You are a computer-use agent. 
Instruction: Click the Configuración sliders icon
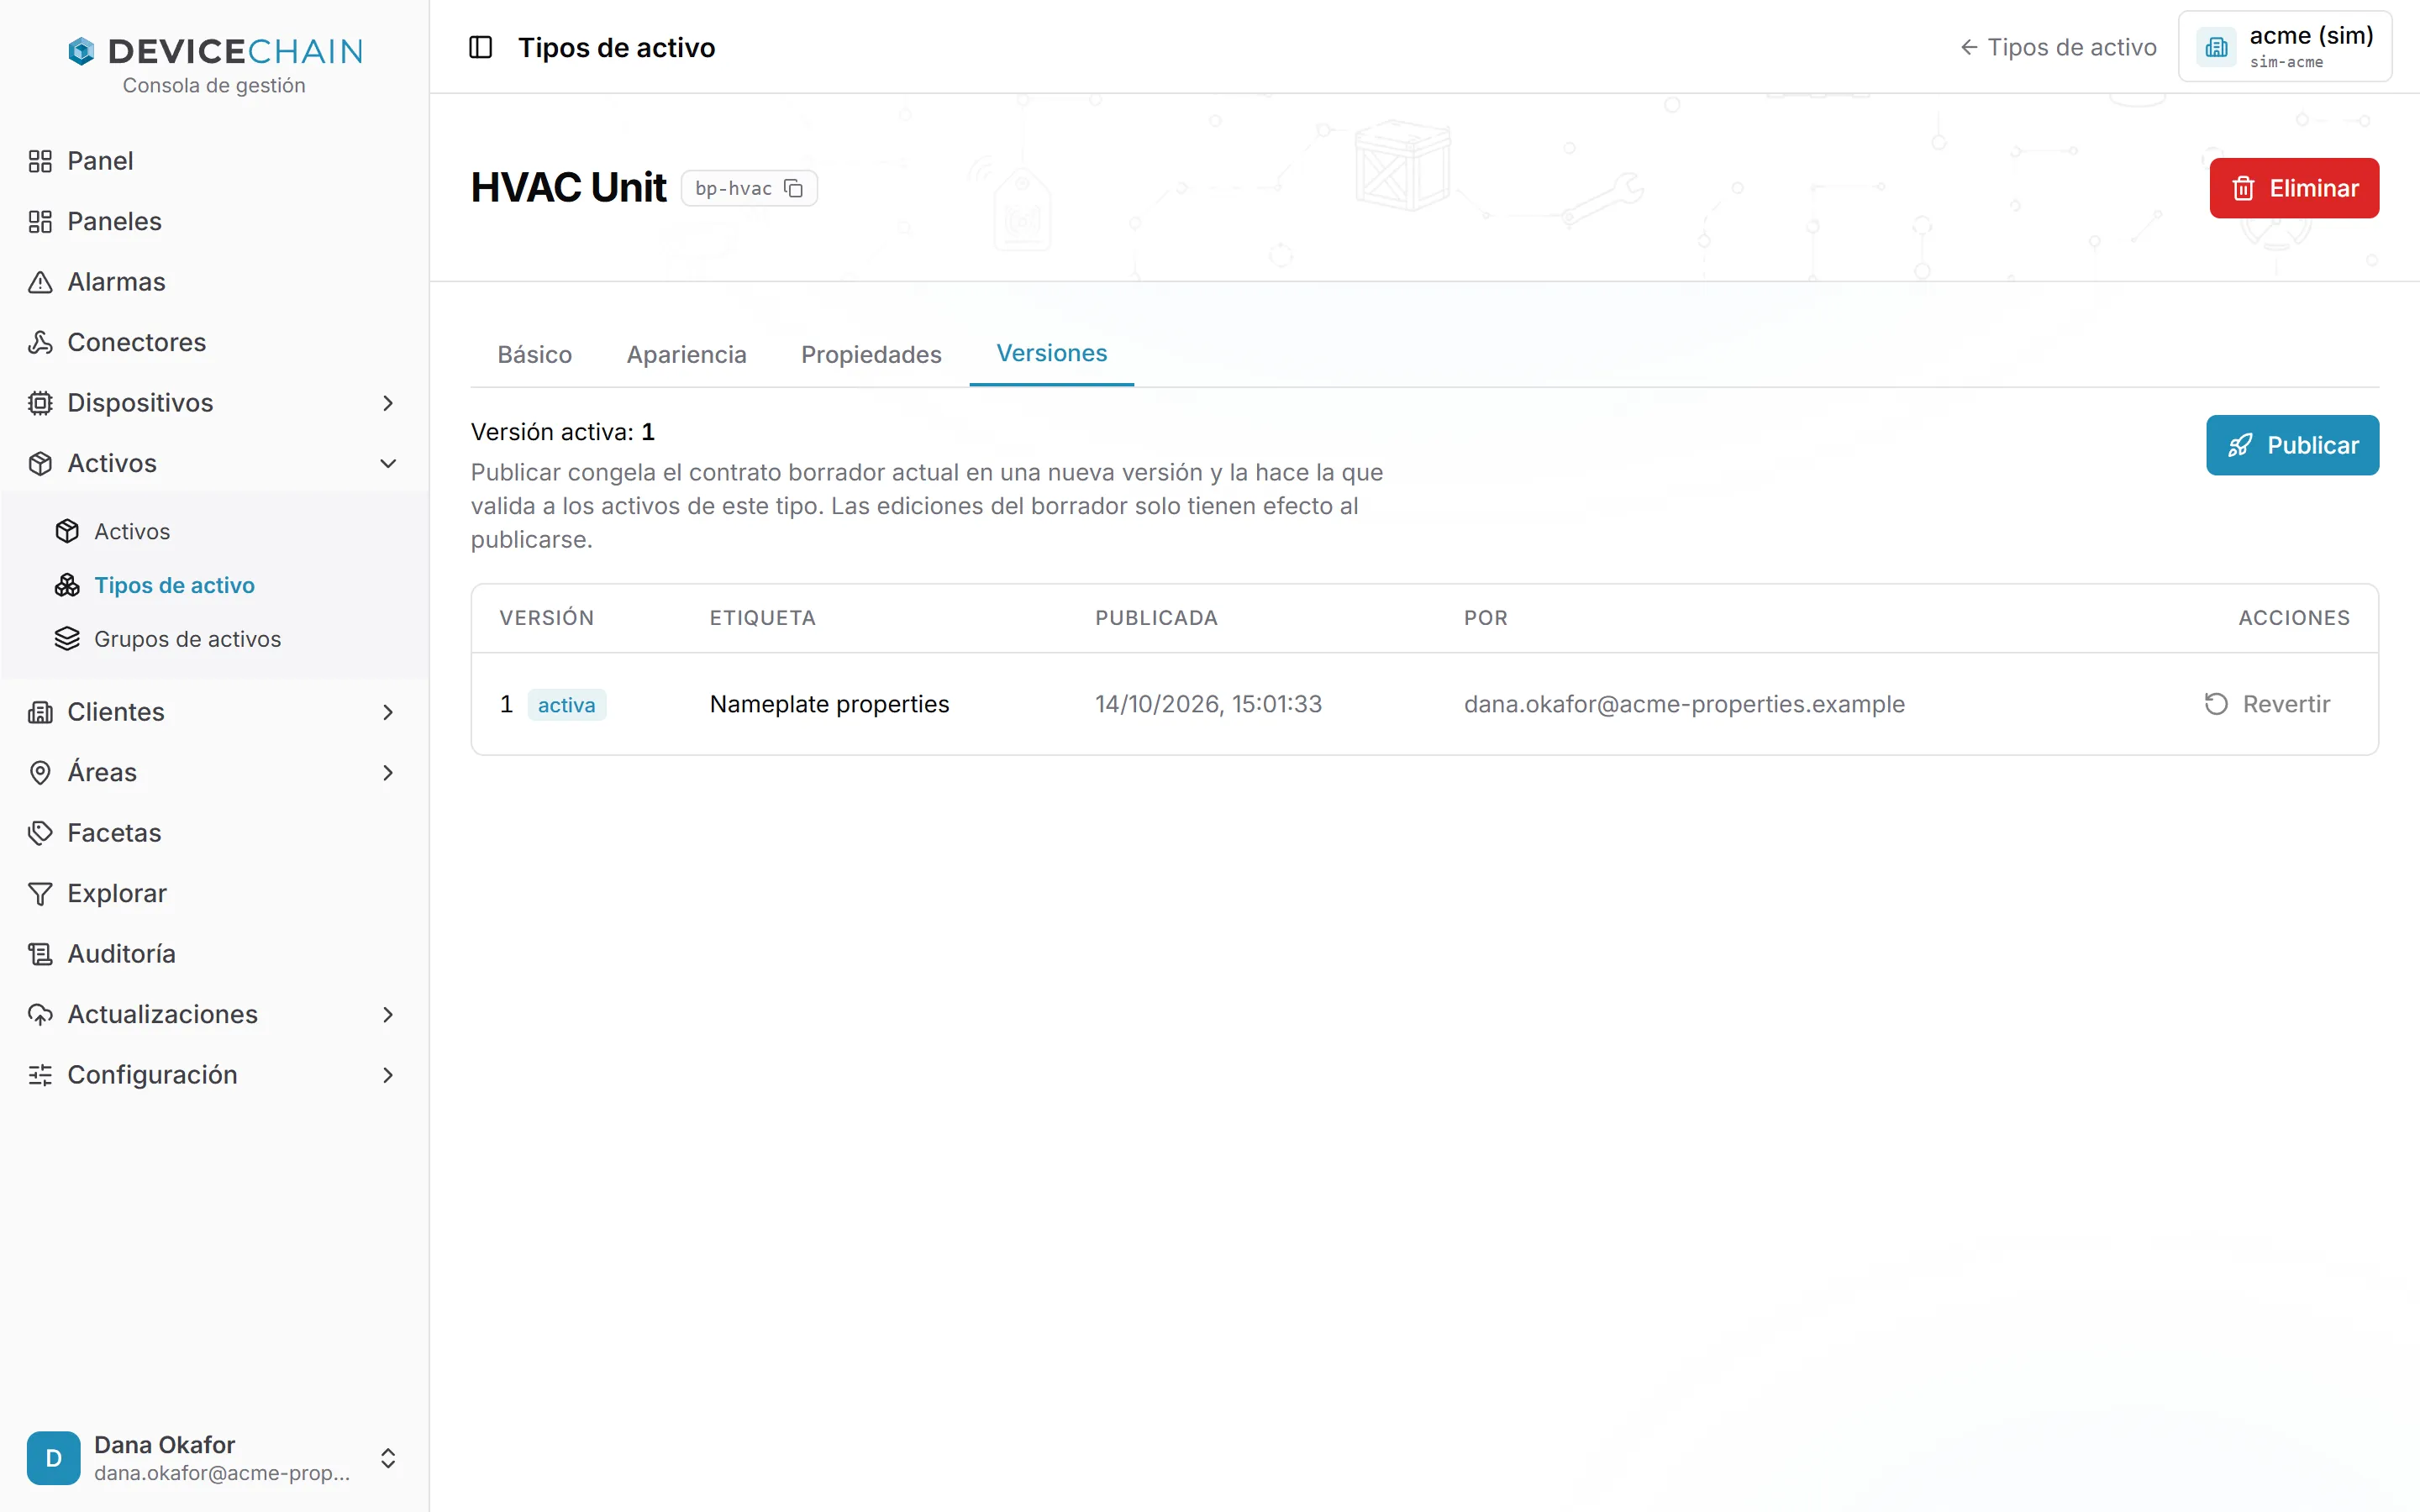pyautogui.click(x=40, y=1075)
